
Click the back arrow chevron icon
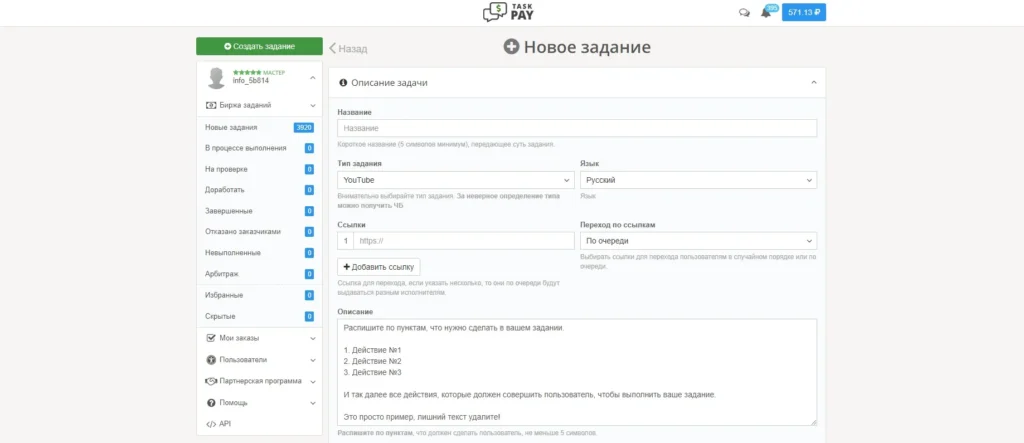coord(332,48)
